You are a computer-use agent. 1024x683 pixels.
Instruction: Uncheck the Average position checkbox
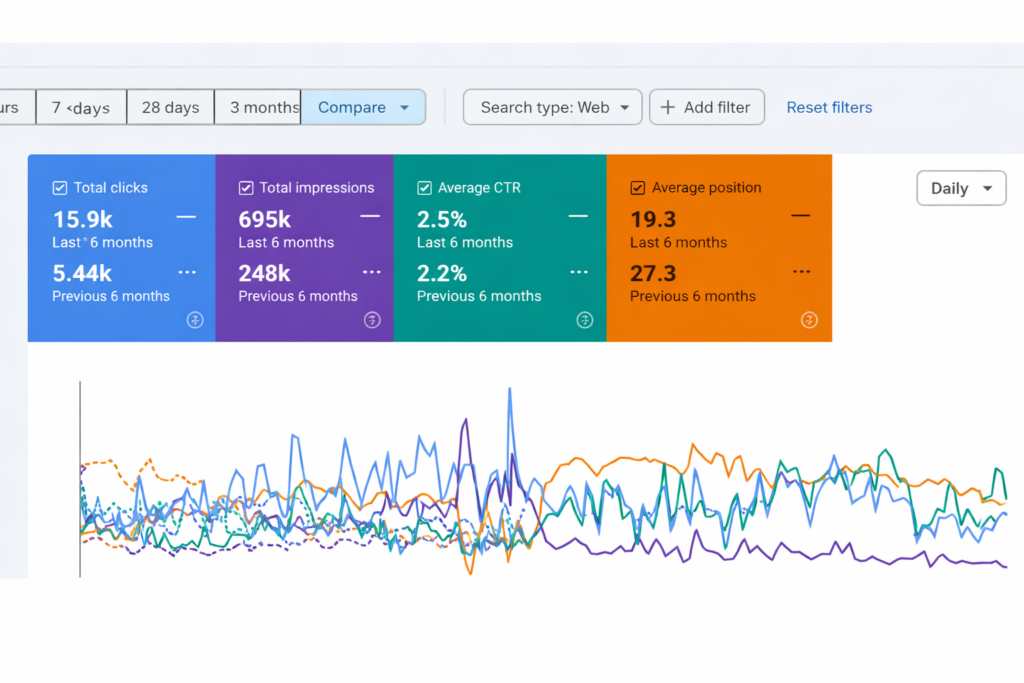pos(637,187)
